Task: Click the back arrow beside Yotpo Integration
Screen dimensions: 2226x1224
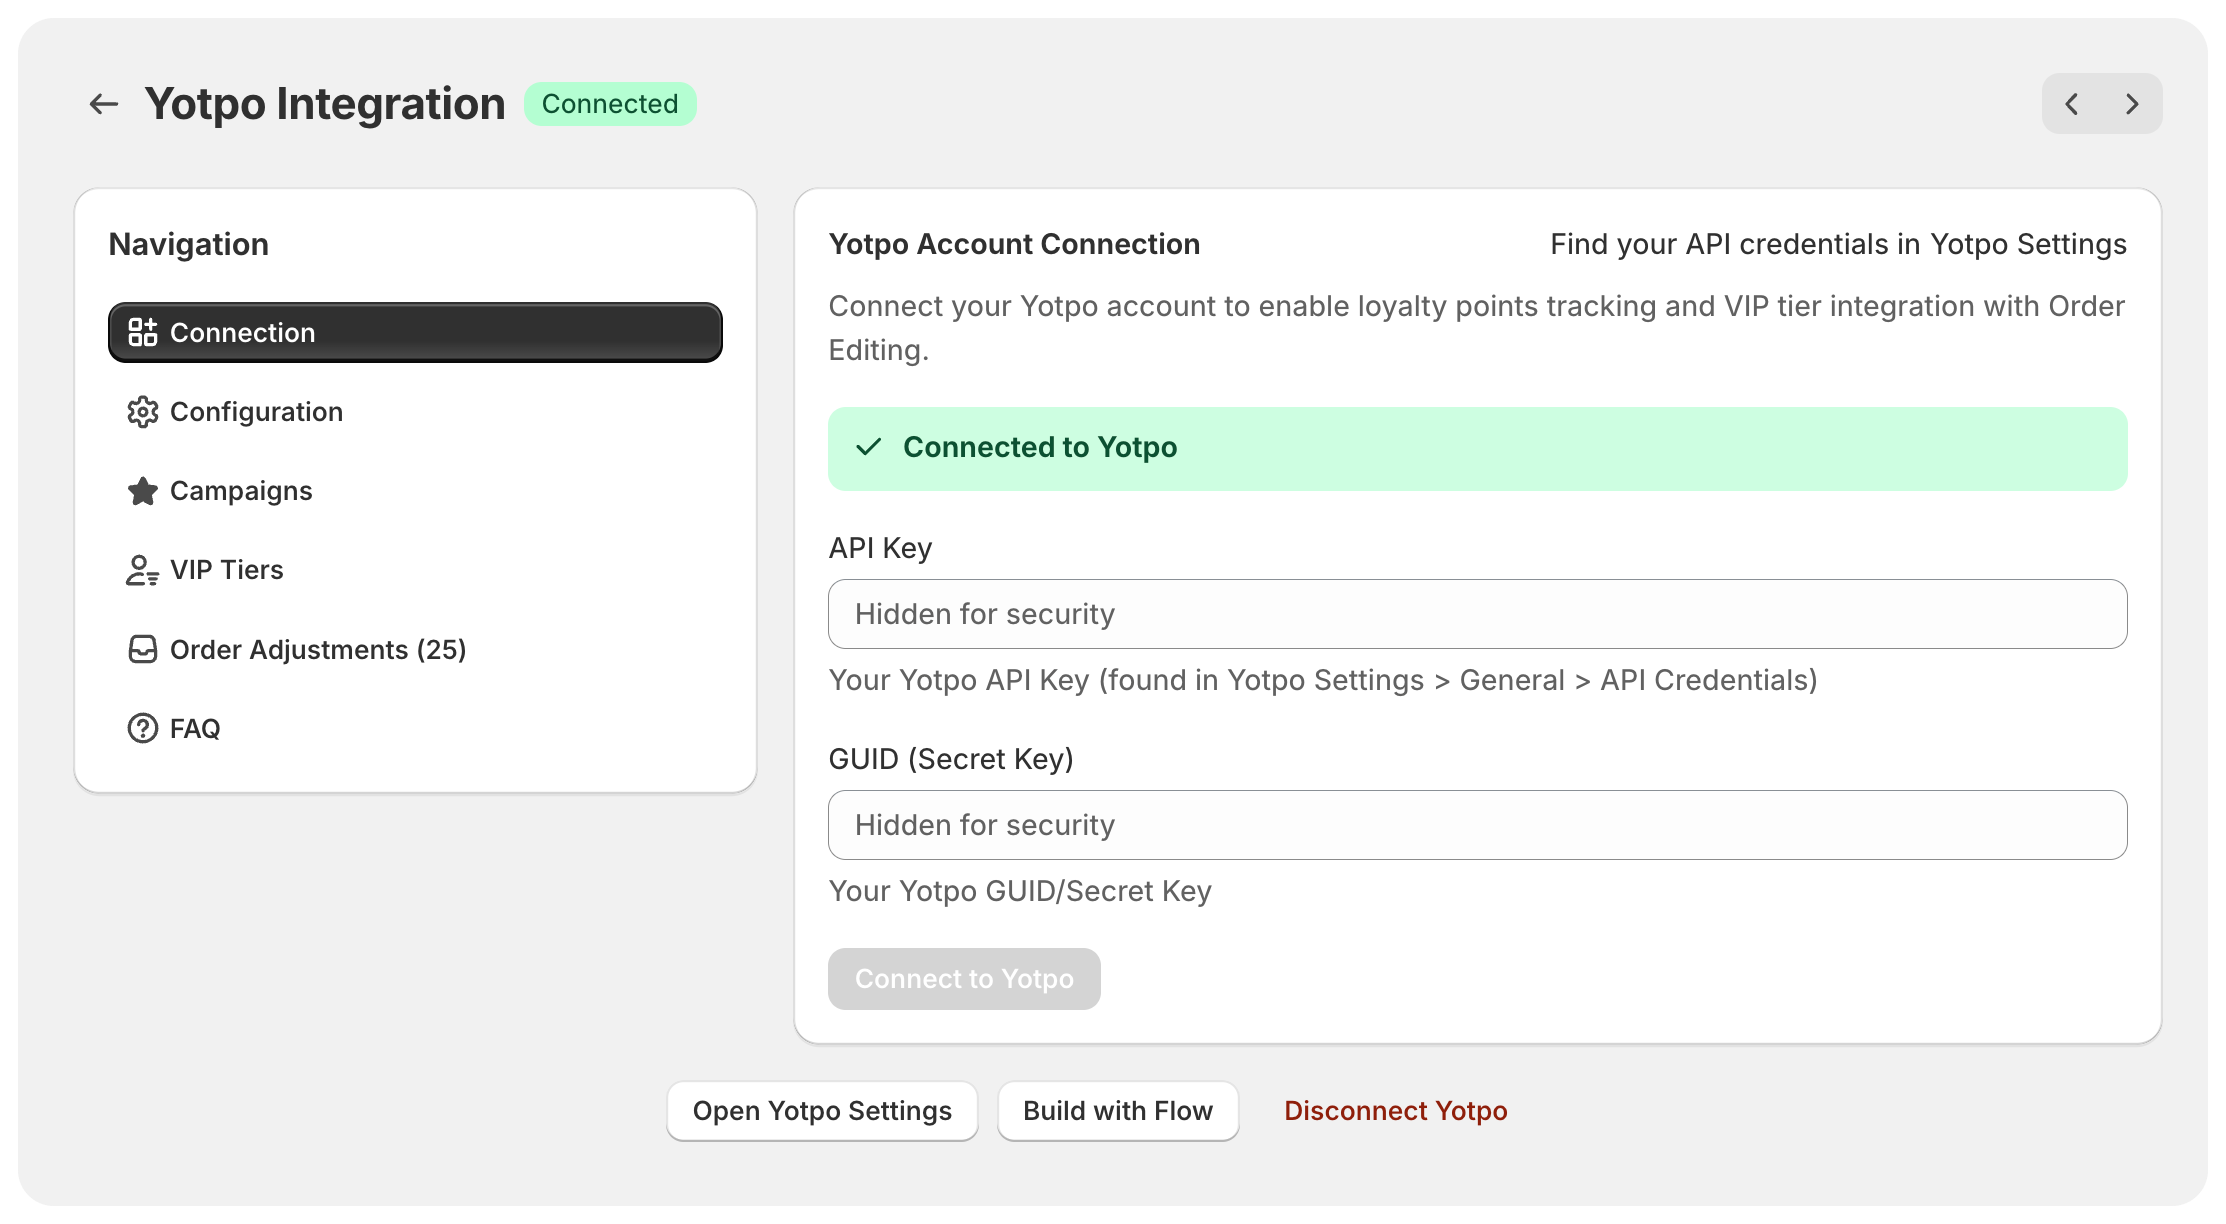Action: click(x=104, y=104)
